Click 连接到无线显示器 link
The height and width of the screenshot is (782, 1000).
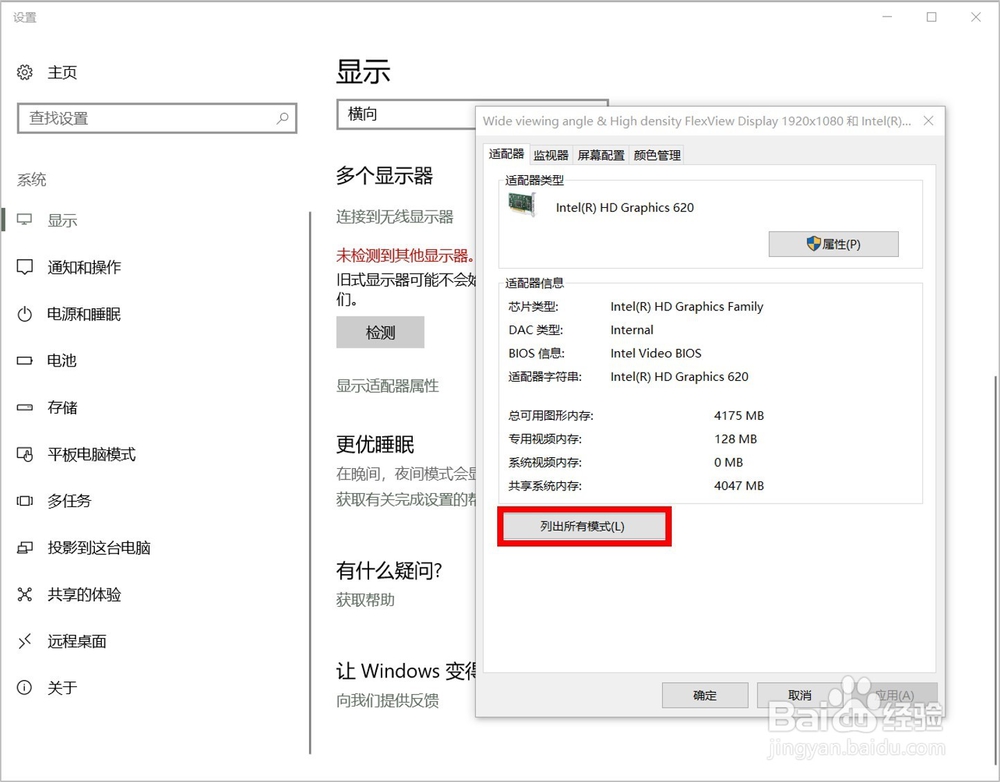(395, 217)
